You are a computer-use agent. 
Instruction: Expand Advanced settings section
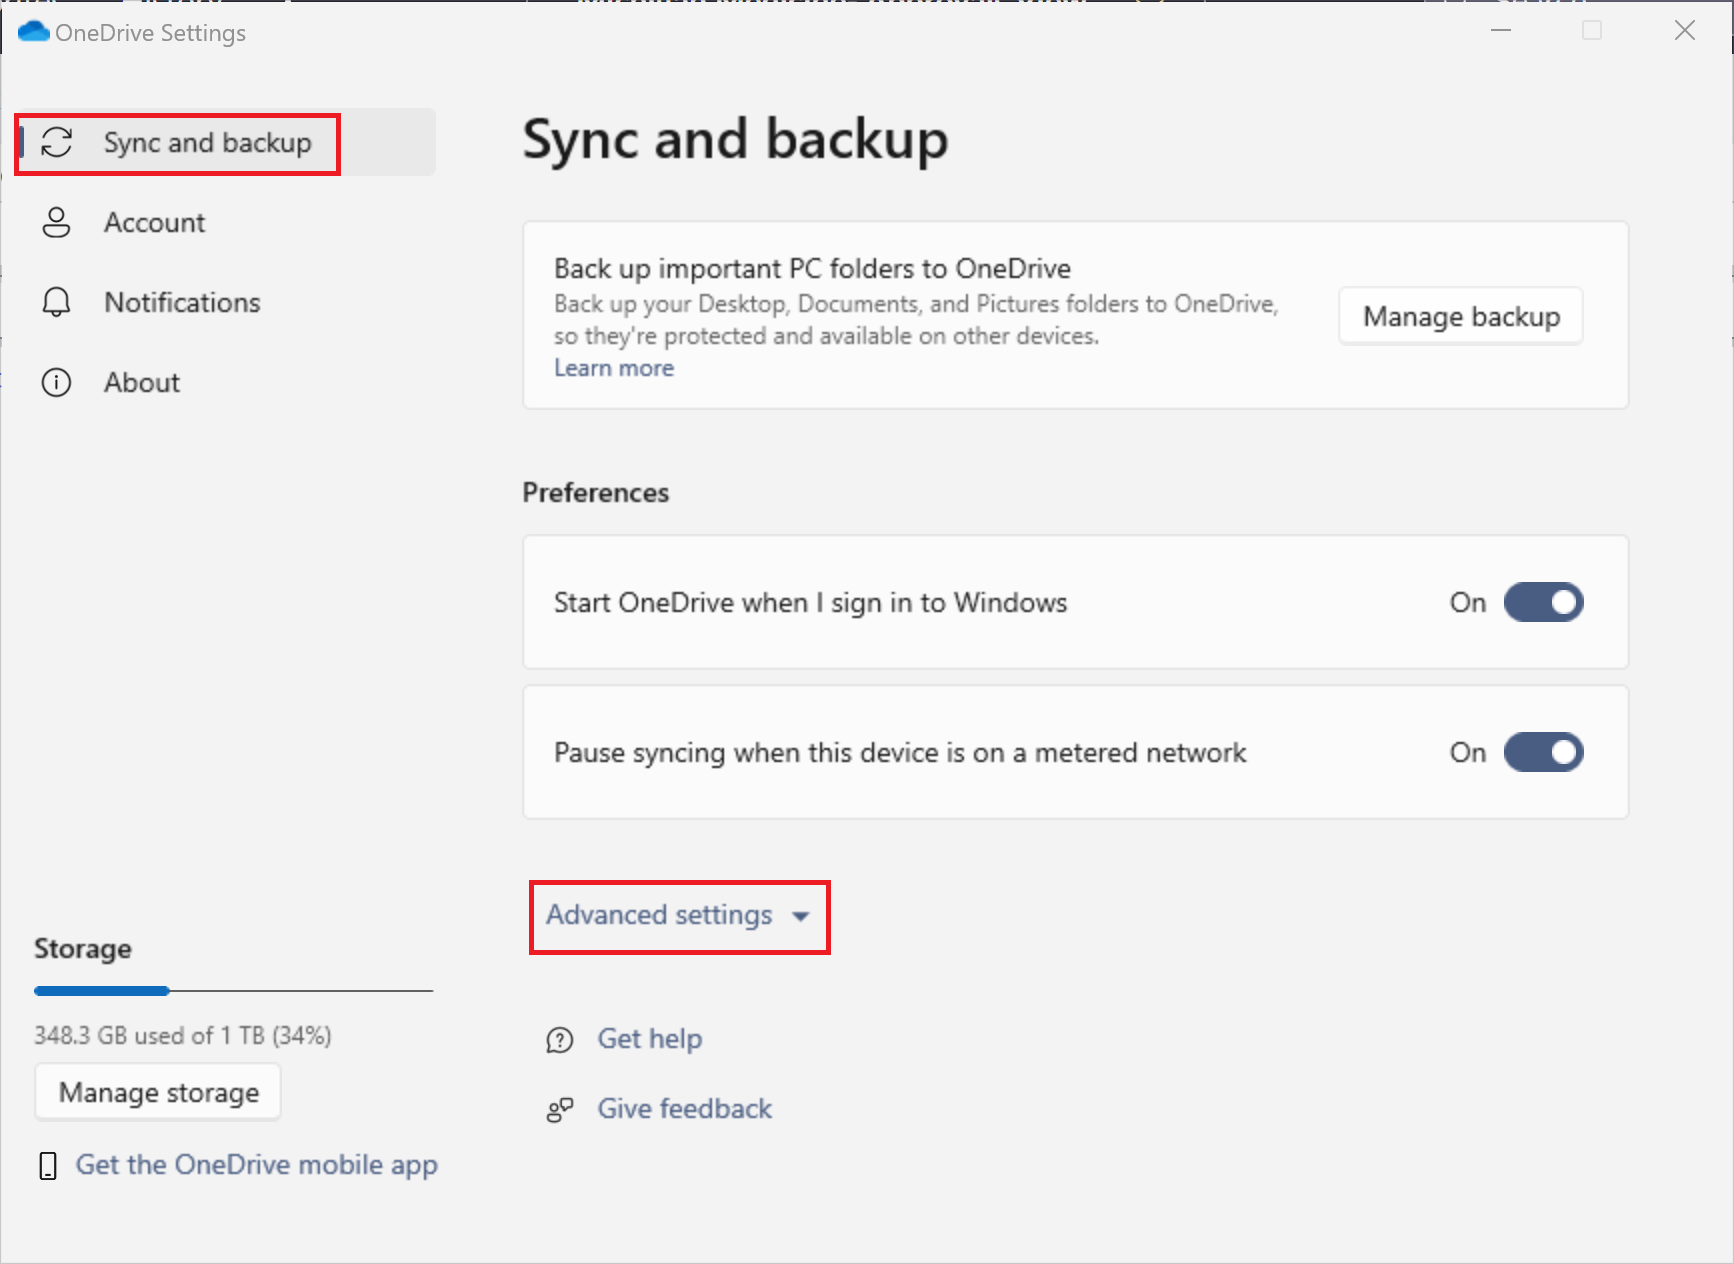click(660, 915)
